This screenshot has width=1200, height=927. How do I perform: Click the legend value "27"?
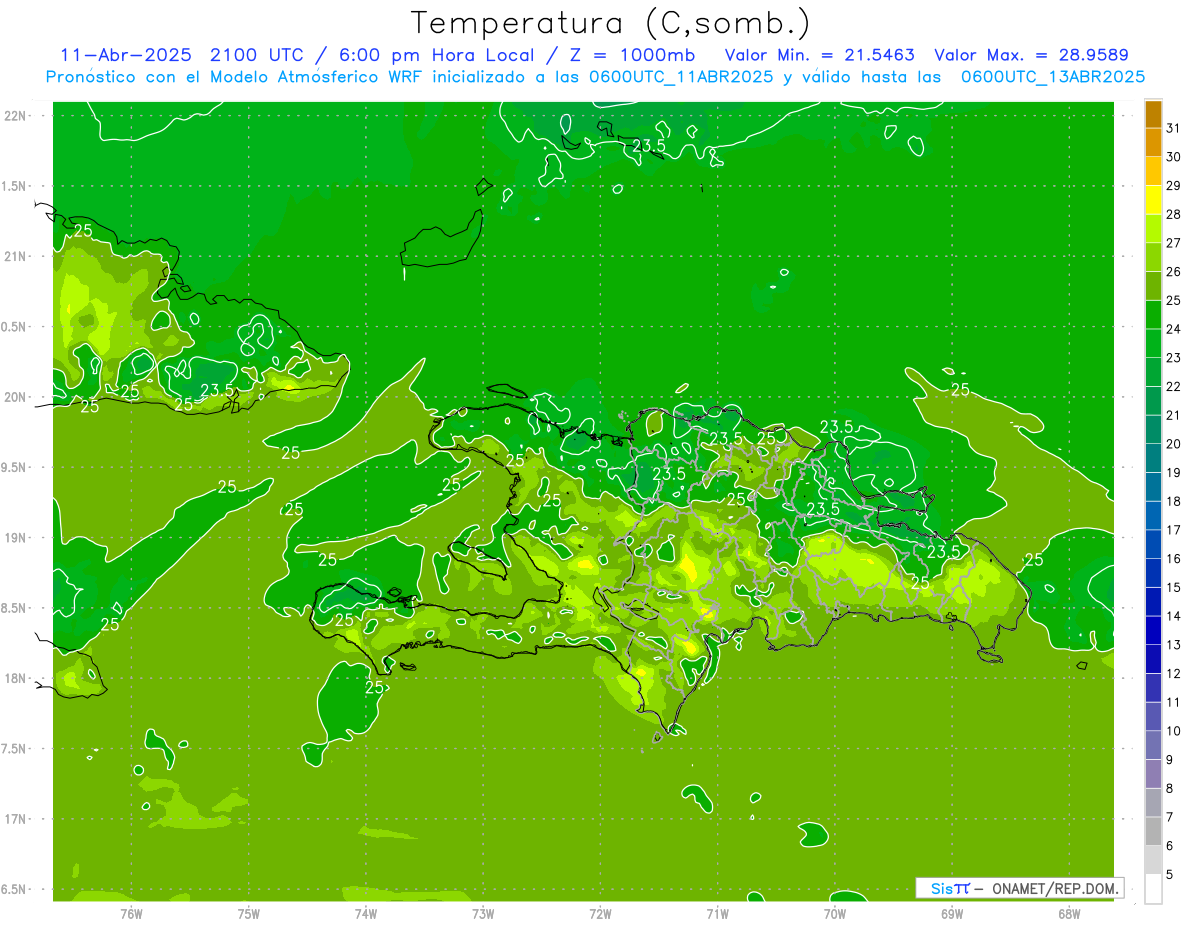[1173, 243]
